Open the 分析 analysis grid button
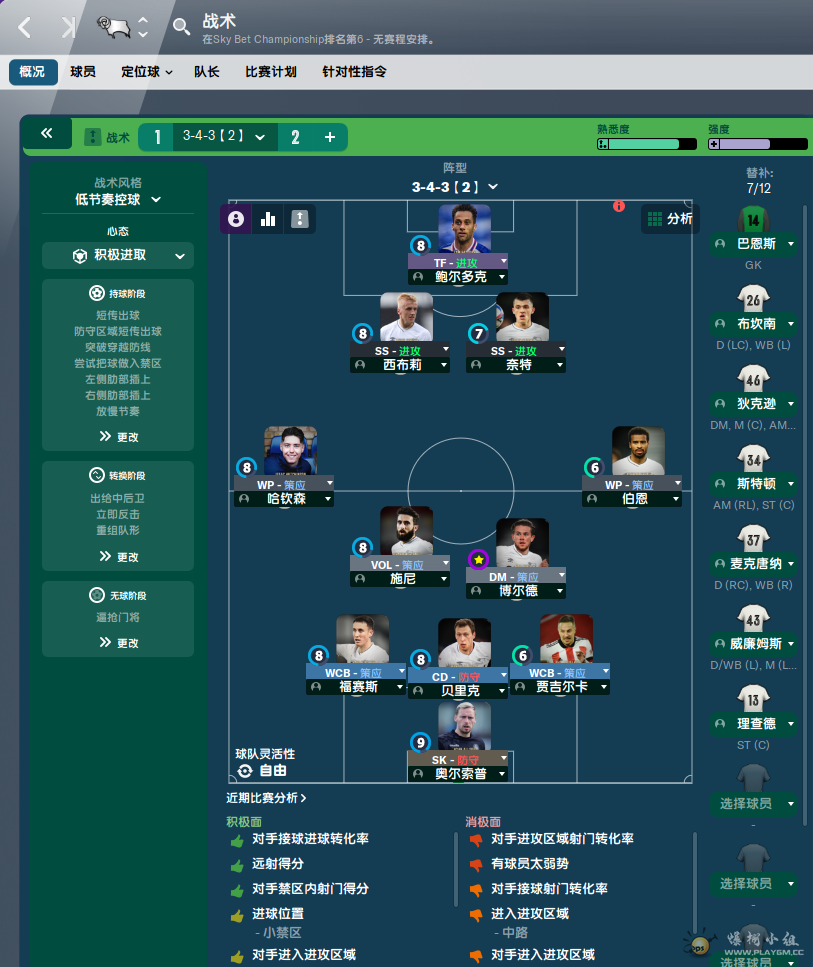Viewport: 813px width, 967px height. coord(670,218)
